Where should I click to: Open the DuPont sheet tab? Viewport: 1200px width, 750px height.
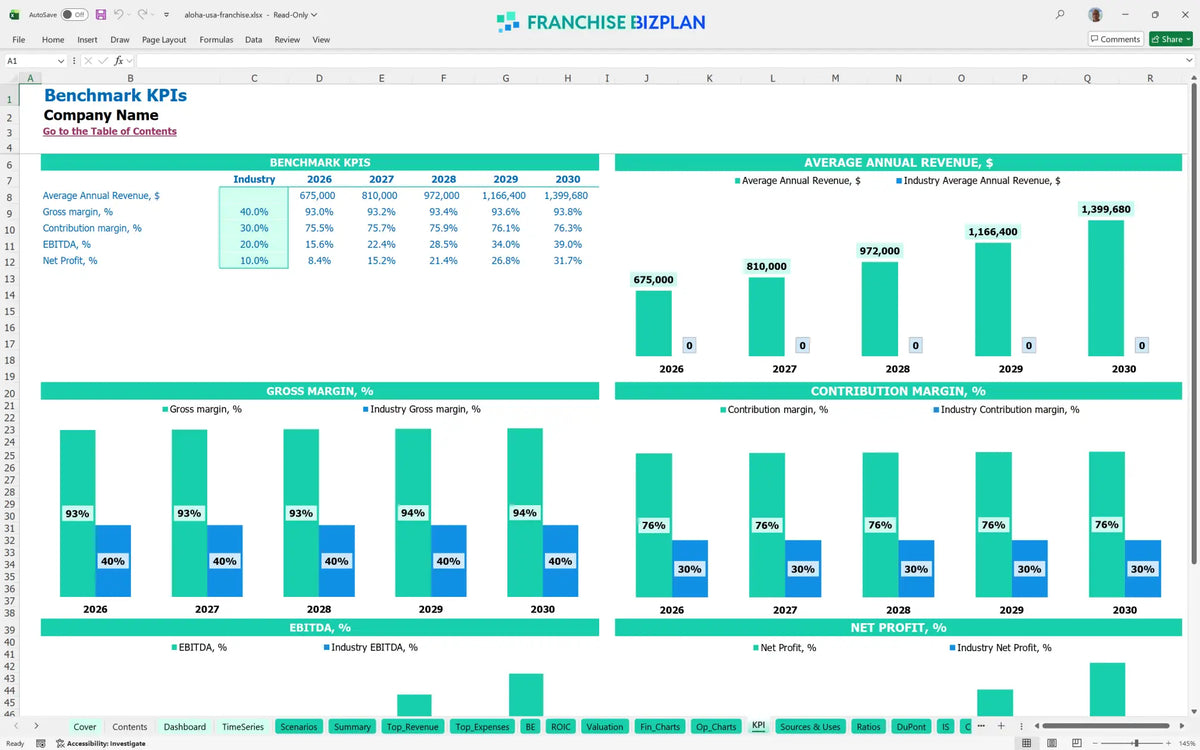click(911, 727)
